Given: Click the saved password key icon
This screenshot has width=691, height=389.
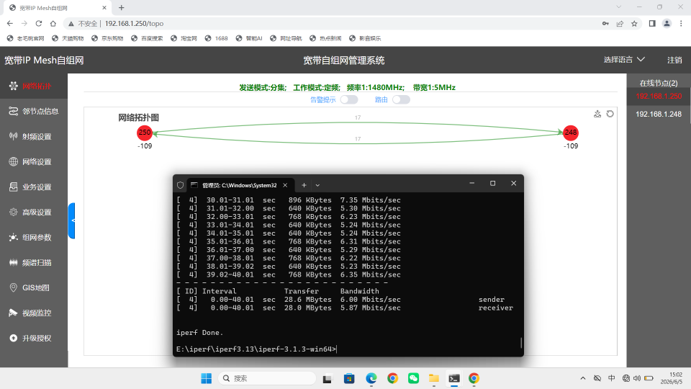Looking at the screenshot, I should click(606, 23).
